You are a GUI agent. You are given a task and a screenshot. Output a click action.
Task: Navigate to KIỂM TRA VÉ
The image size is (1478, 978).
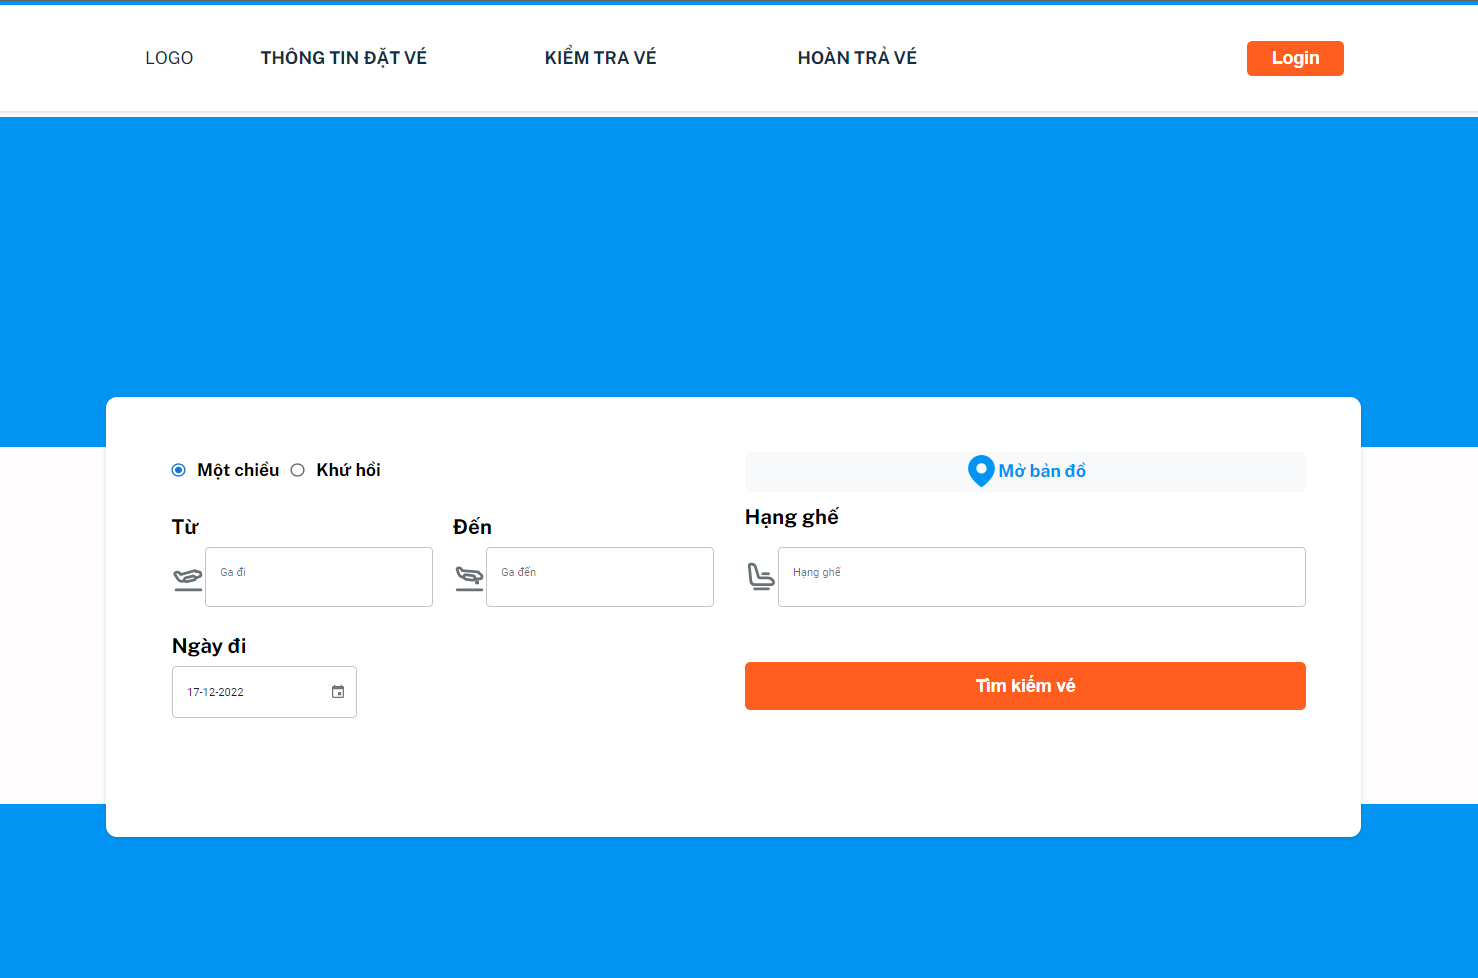pos(600,57)
